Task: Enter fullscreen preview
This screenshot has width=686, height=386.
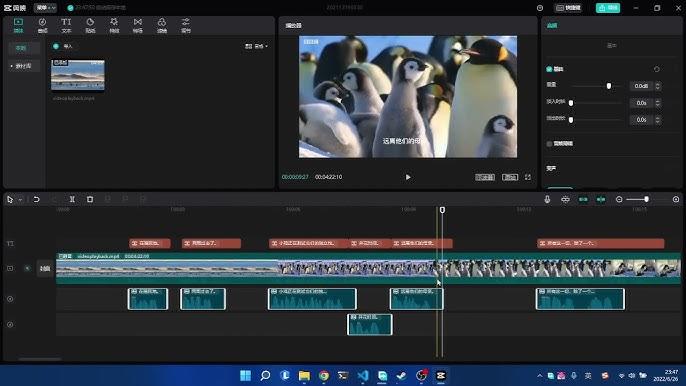Action: click(x=528, y=177)
